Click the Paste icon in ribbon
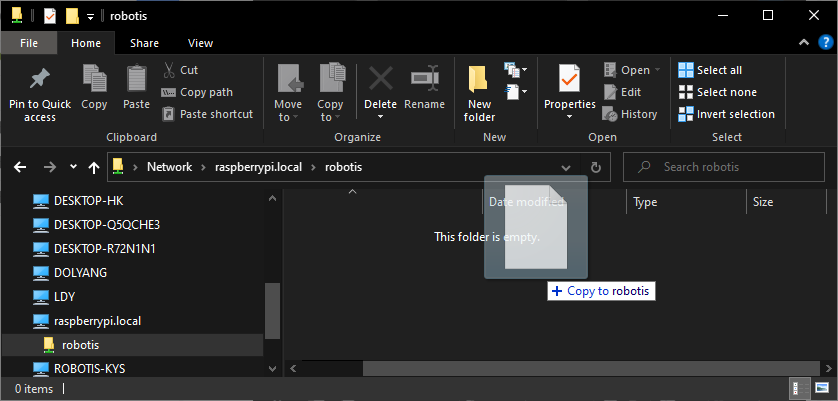 pyautogui.click(x=136, y=79)
